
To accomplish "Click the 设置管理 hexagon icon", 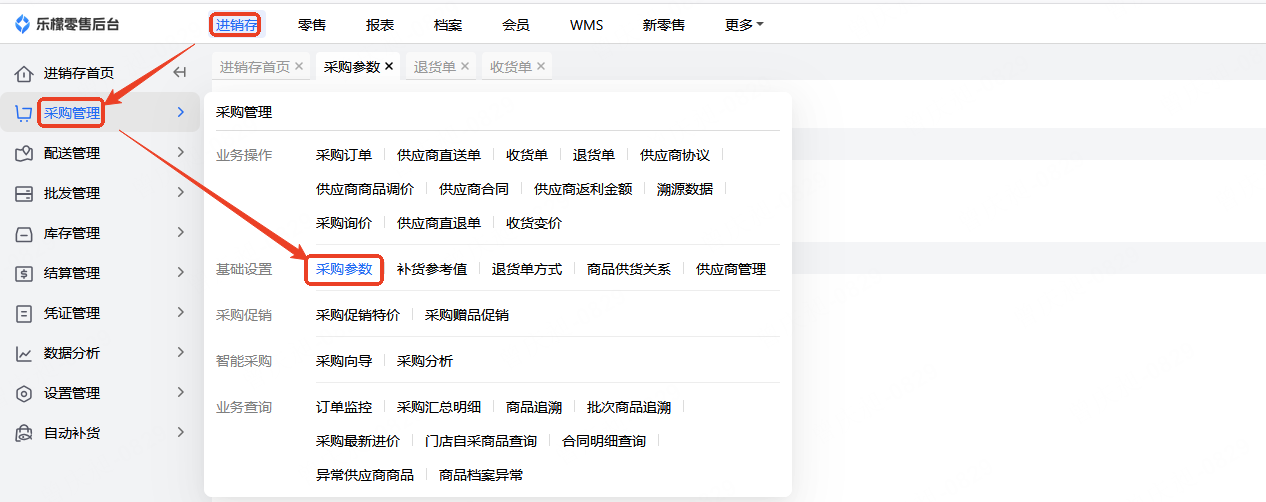I will click(24, 393).
